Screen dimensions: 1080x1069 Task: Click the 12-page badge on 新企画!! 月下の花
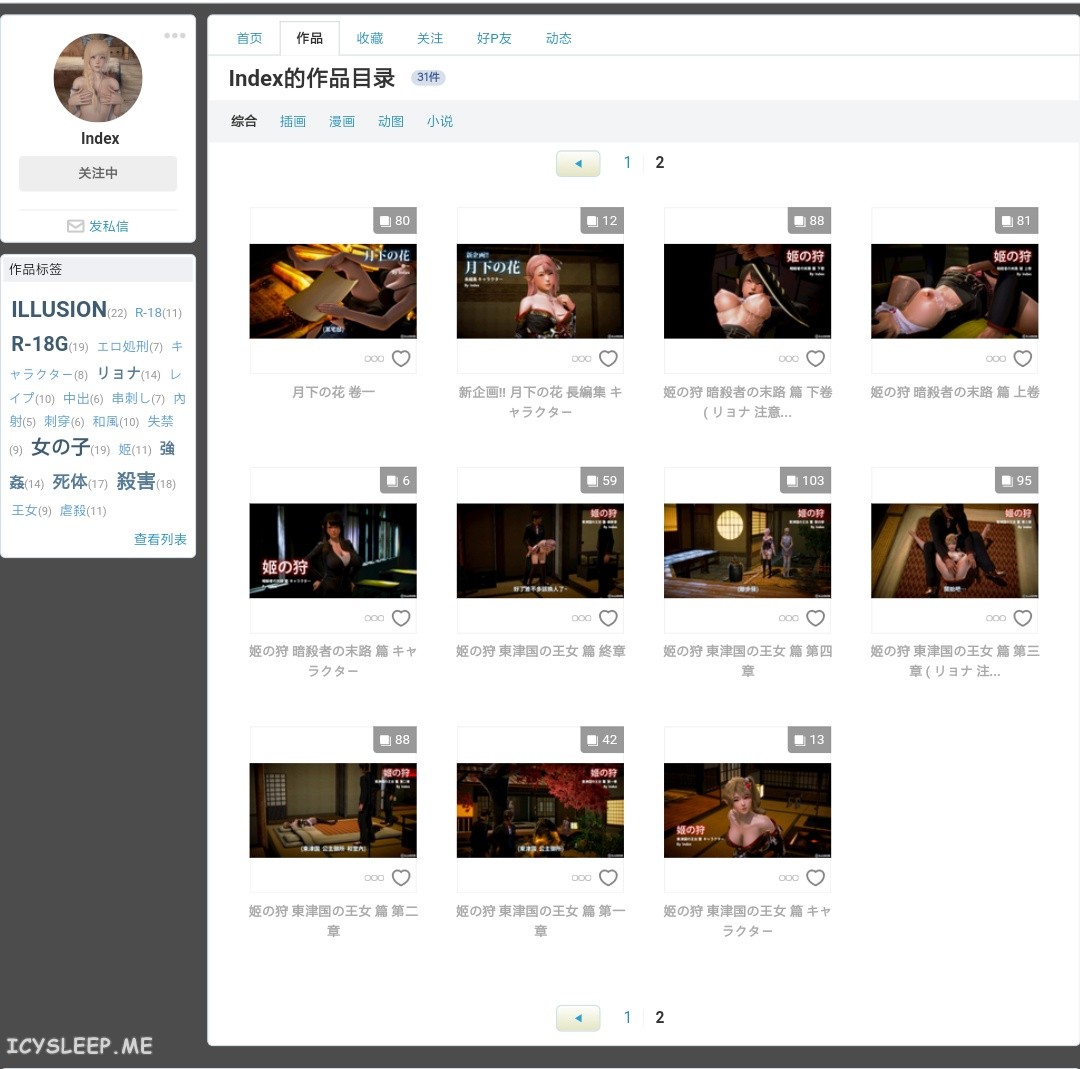tap(602, 221)
